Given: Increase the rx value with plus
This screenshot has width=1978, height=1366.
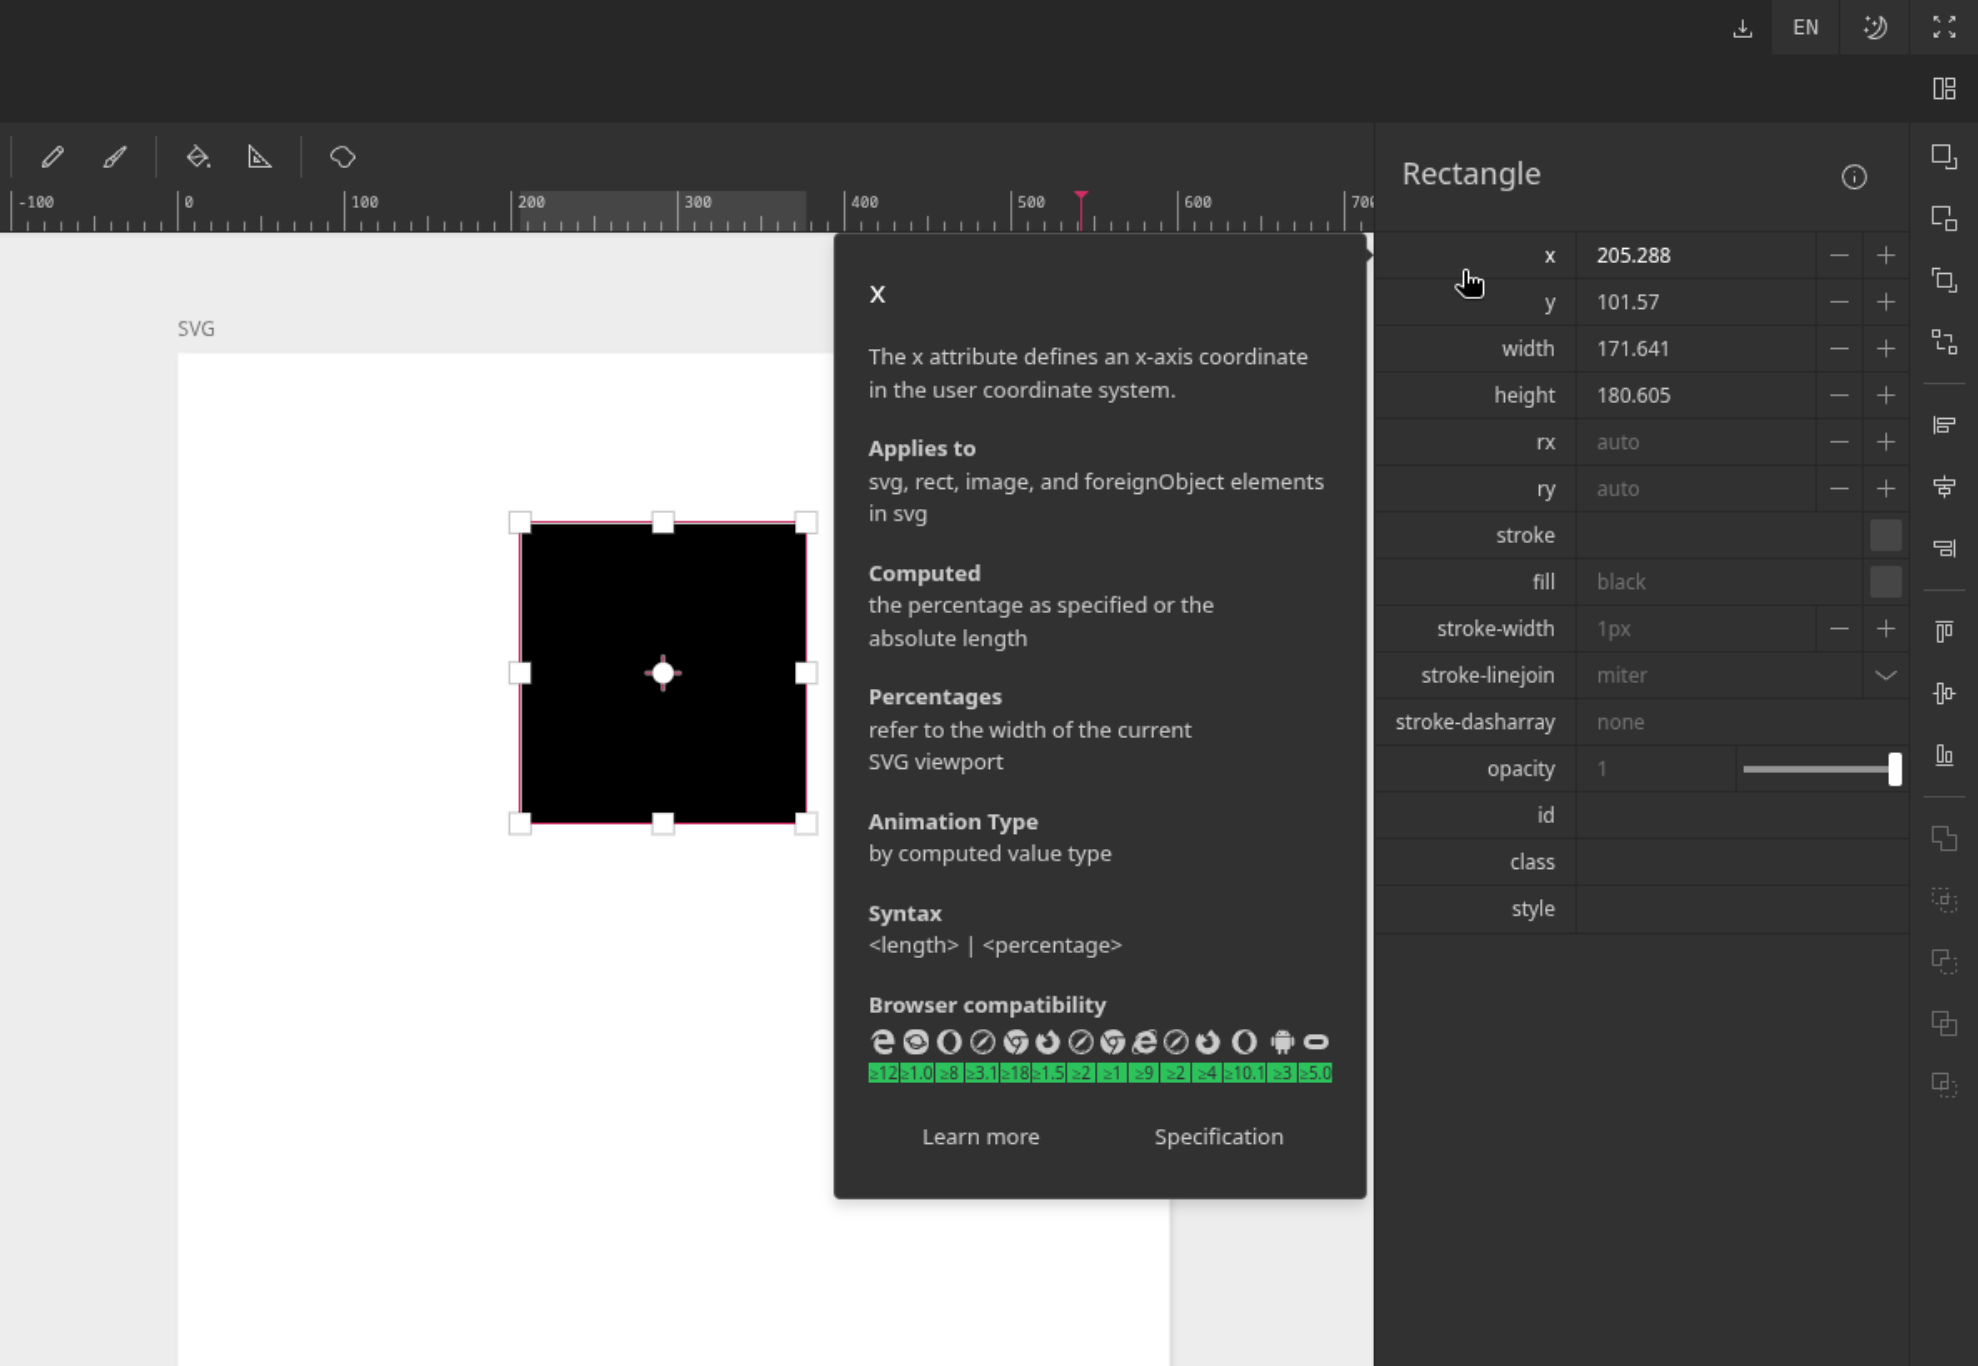Looking at the screenshot, I should pyautogui.click(x=1886, y=442).
